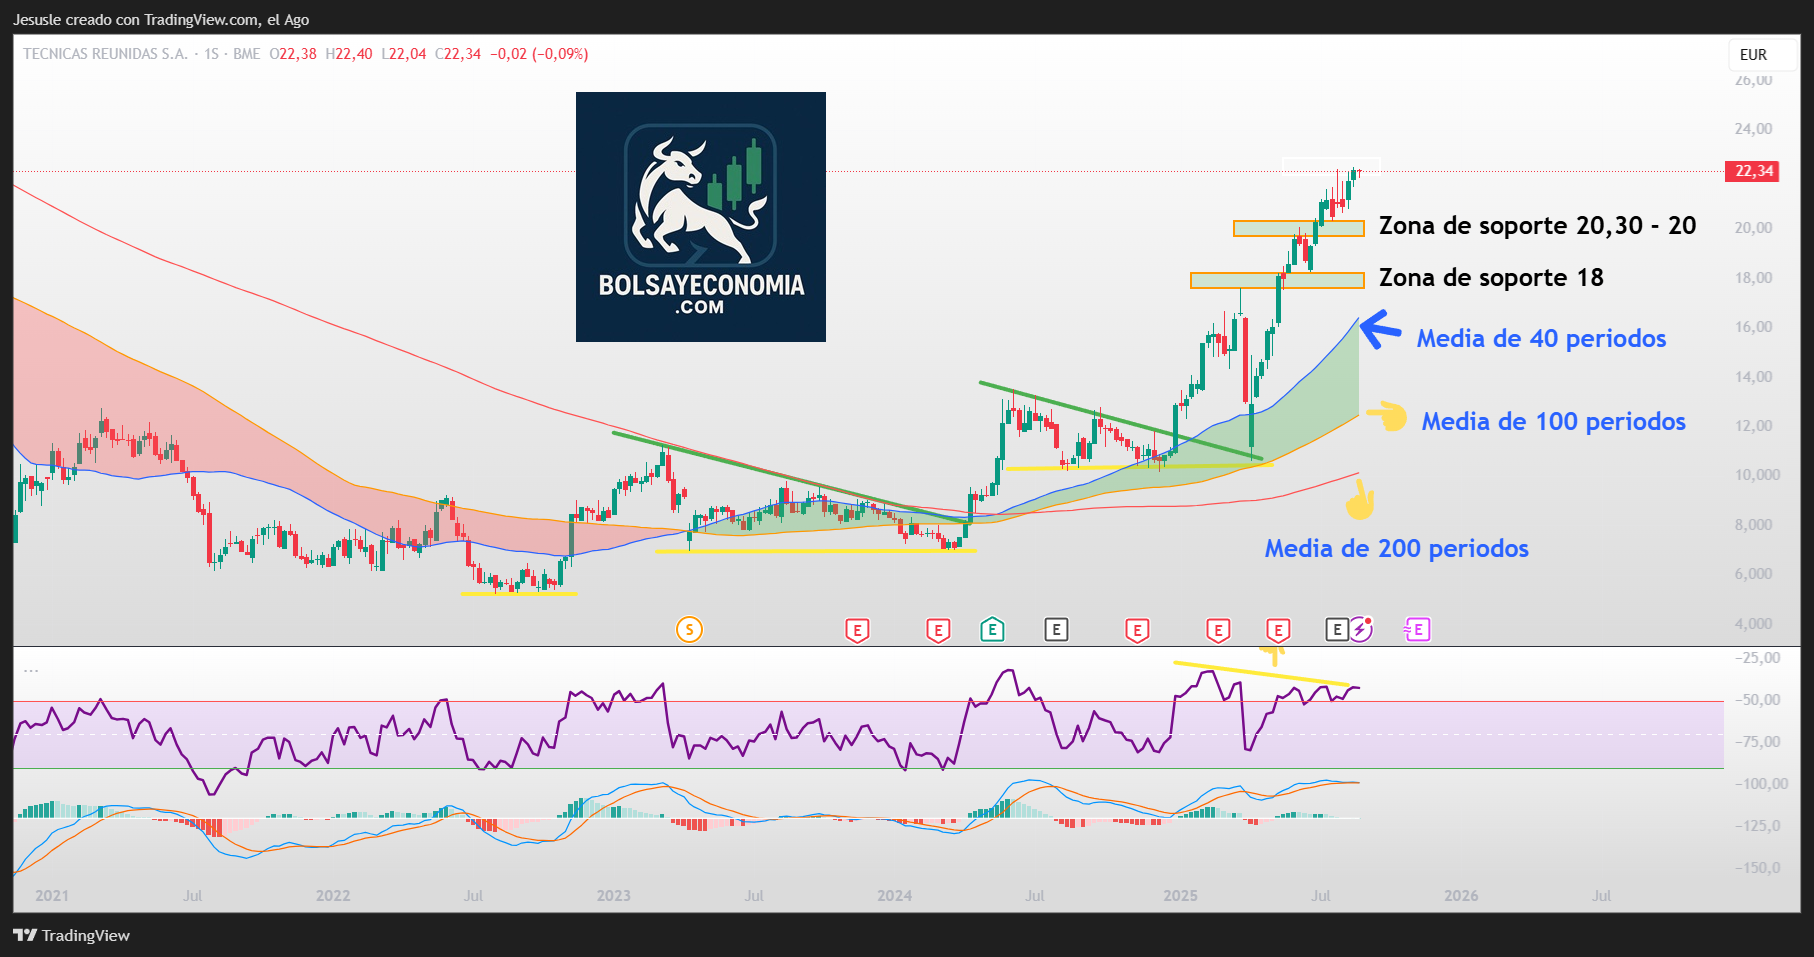
Task: Click the −150,0 indicator axis label
Action: pyautogui.click(x=1757, y=868)
